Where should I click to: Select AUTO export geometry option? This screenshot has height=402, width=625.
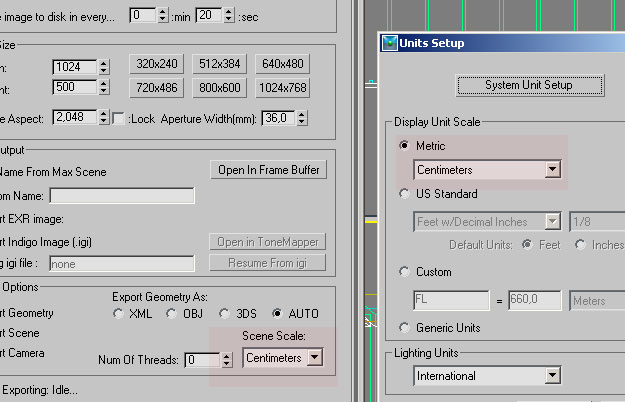point(276,313)
